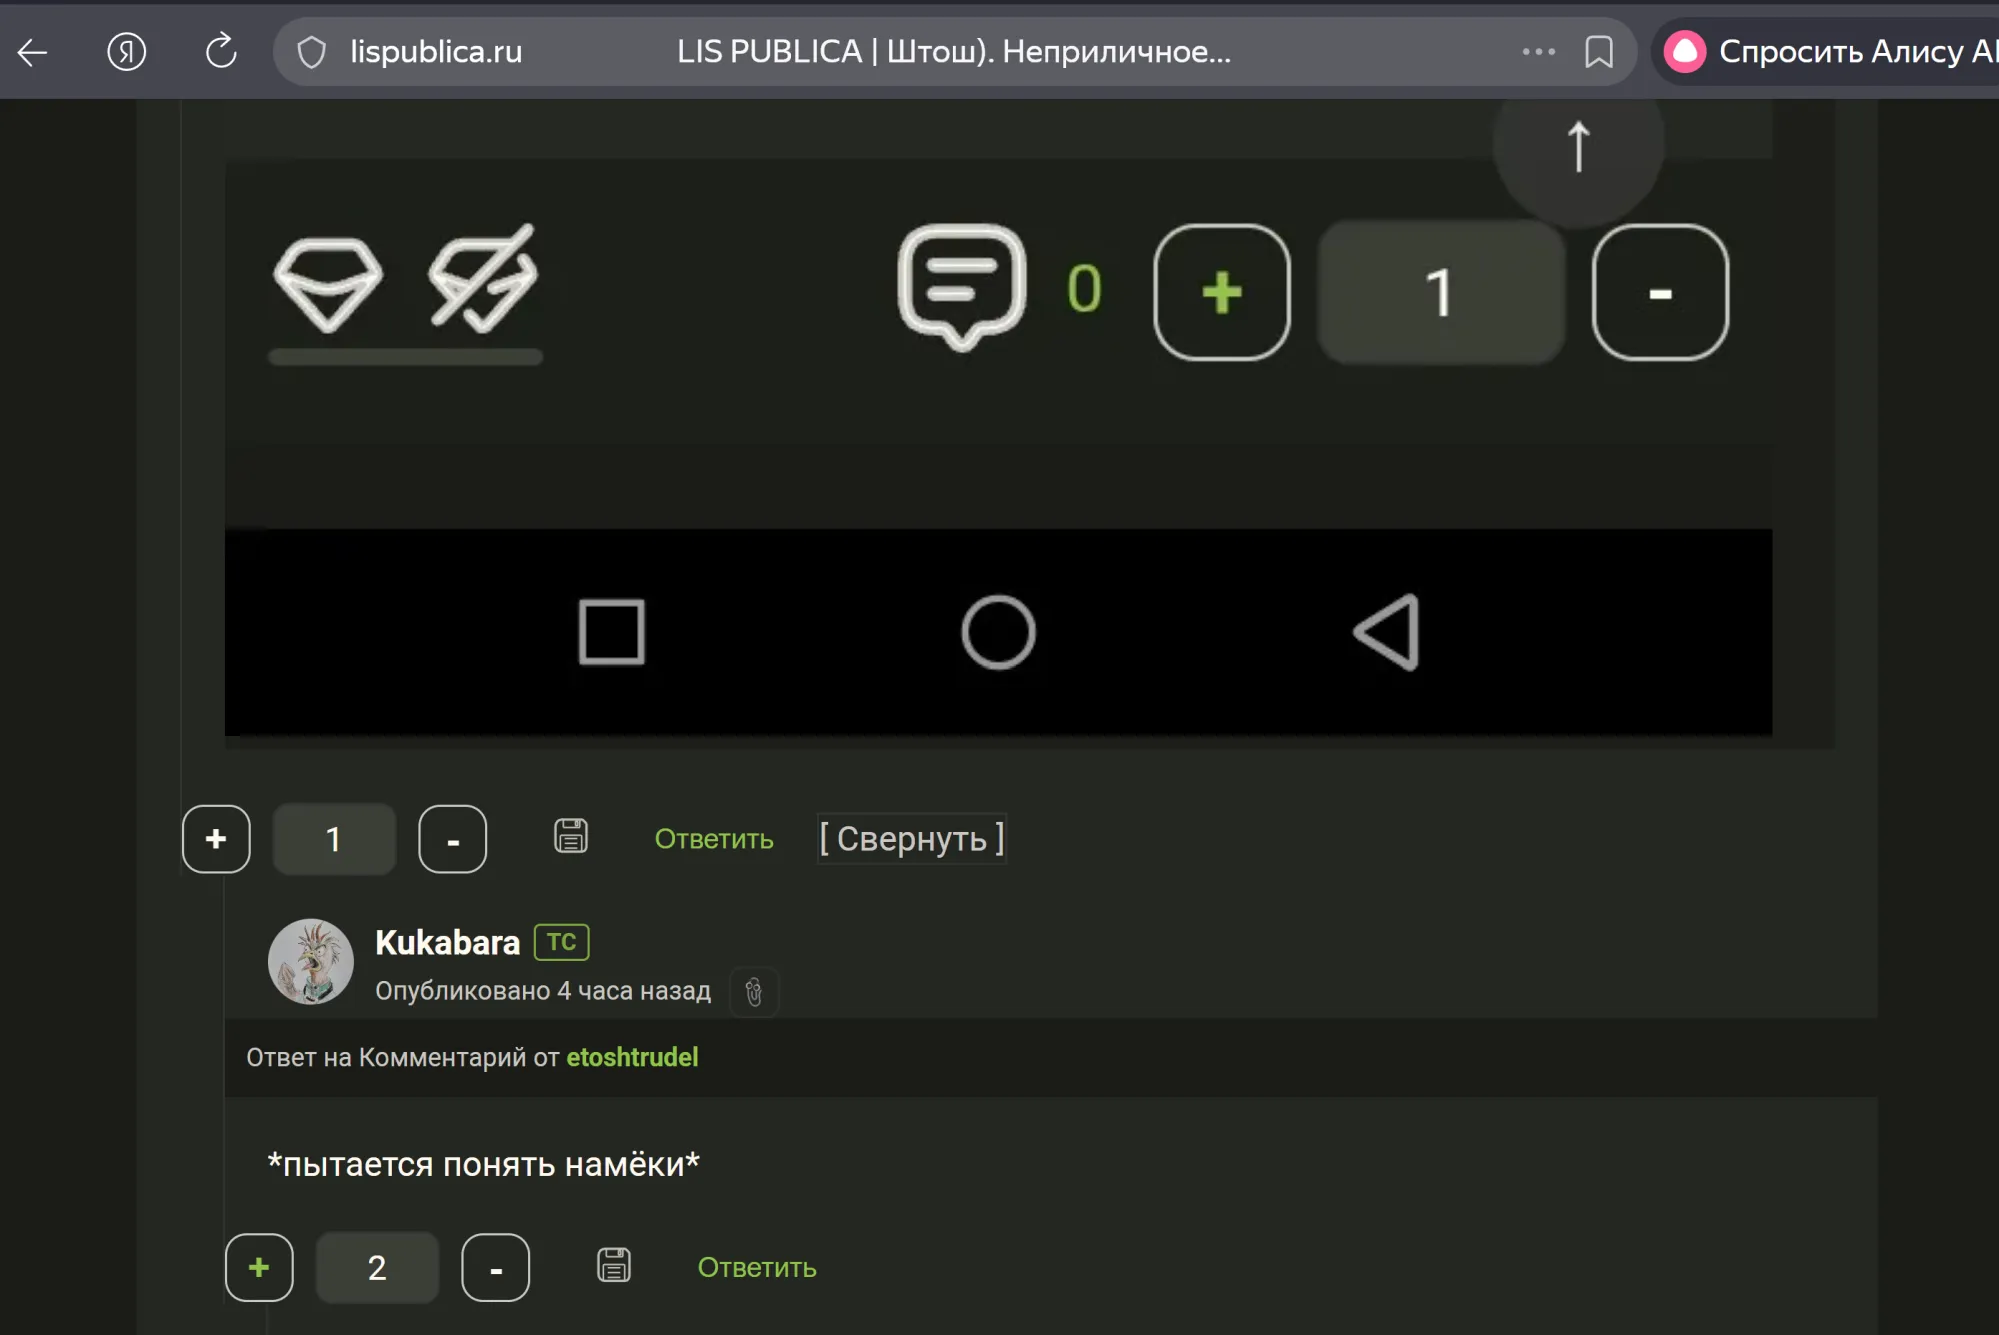Image resolution: width=1999 pixels, height=1335 pixels.
Task: Bookmark this page via bookmark icon
Action: 1598,52
